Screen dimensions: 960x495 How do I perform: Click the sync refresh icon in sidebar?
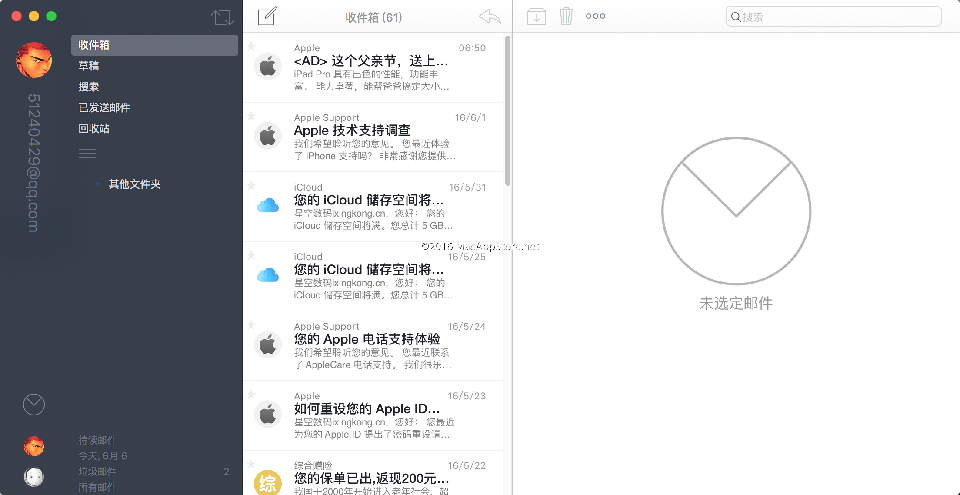[221, 17]
